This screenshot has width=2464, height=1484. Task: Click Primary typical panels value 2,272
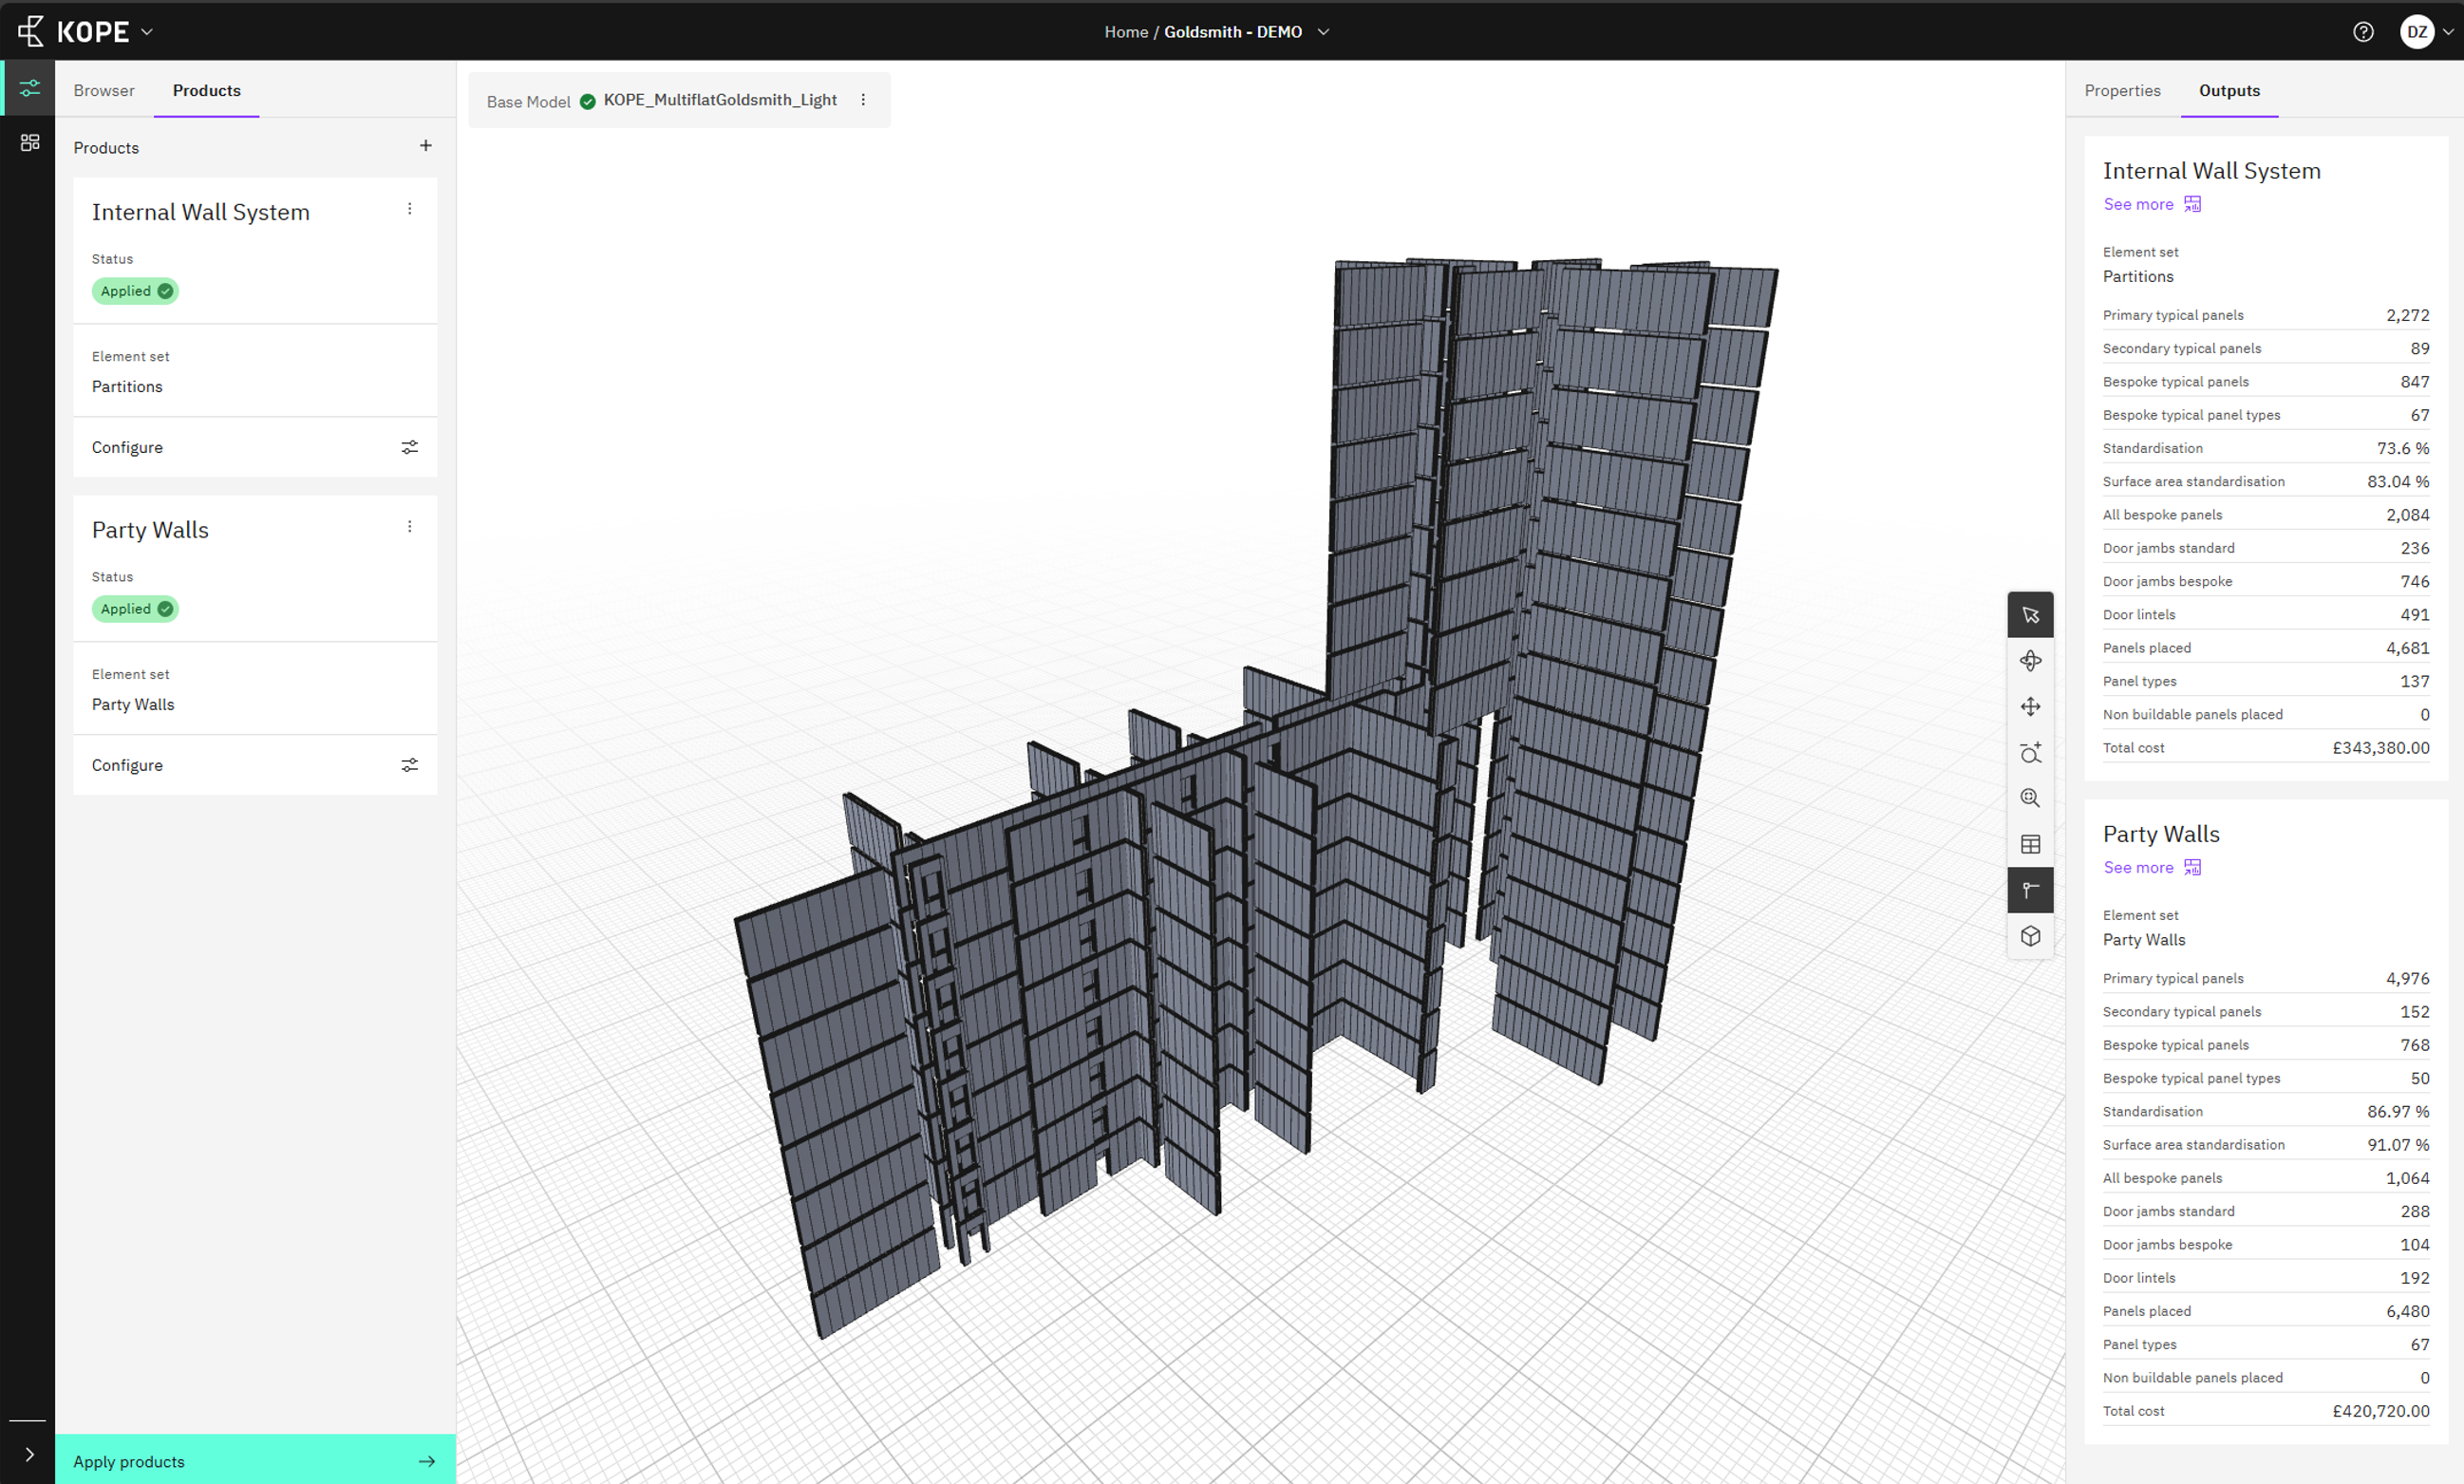point(2407,315)
